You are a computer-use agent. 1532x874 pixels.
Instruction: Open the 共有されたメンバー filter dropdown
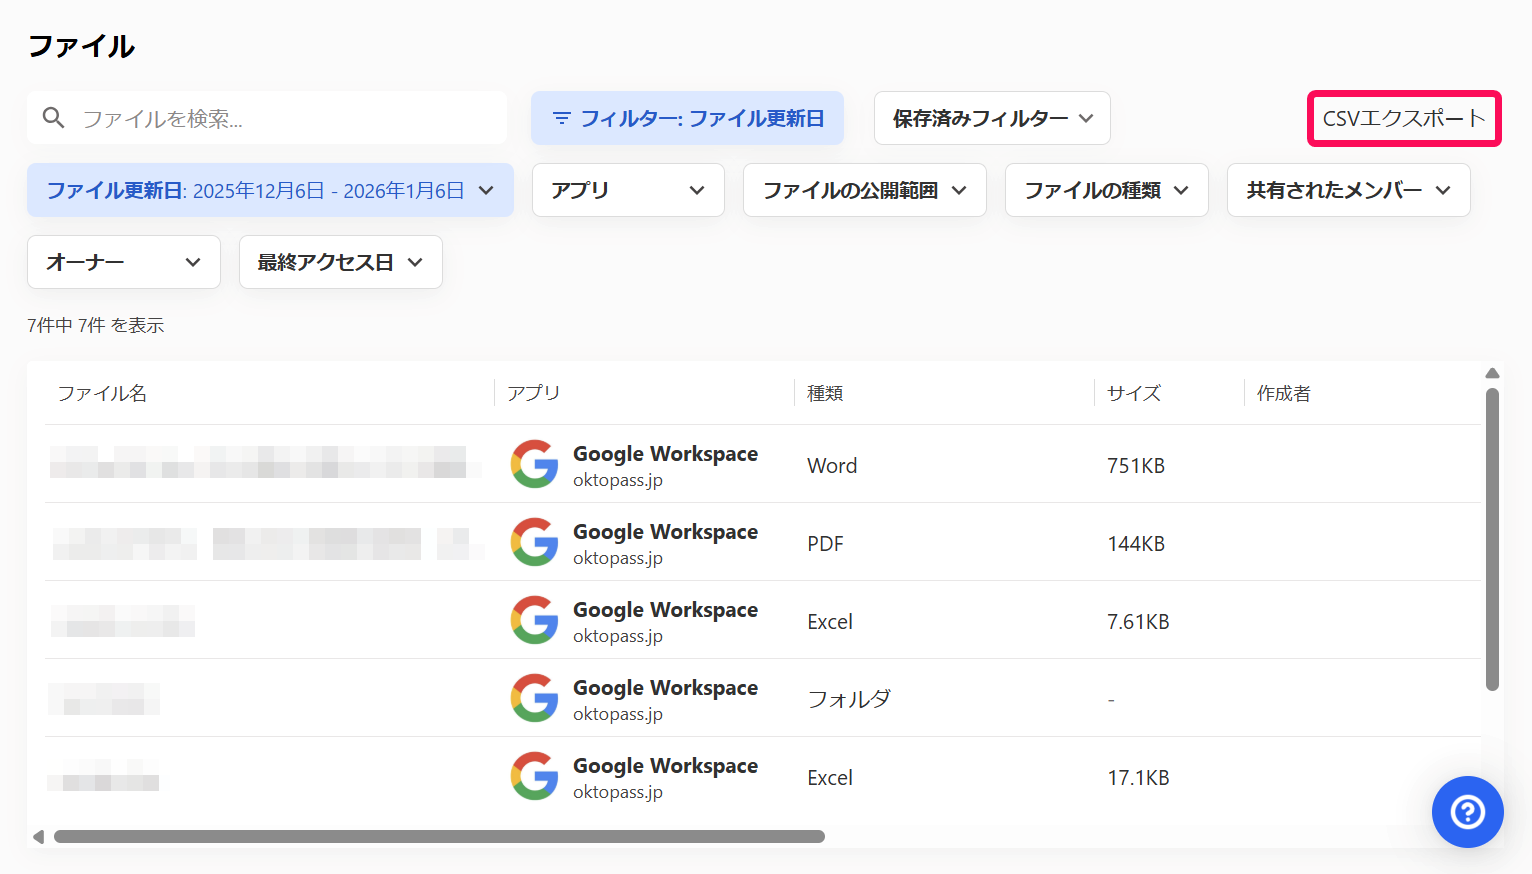pyautogui.click(x=1349, y=190)
